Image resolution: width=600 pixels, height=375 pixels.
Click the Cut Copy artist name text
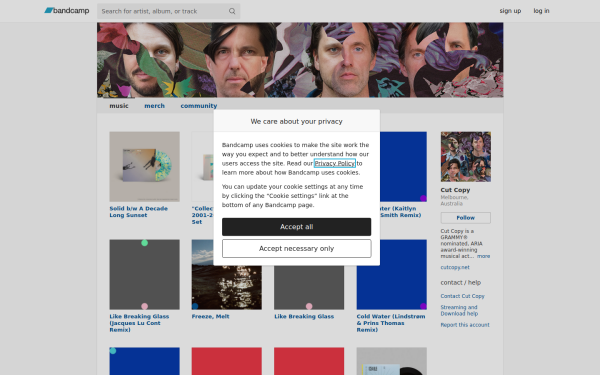tap(455, 190)
